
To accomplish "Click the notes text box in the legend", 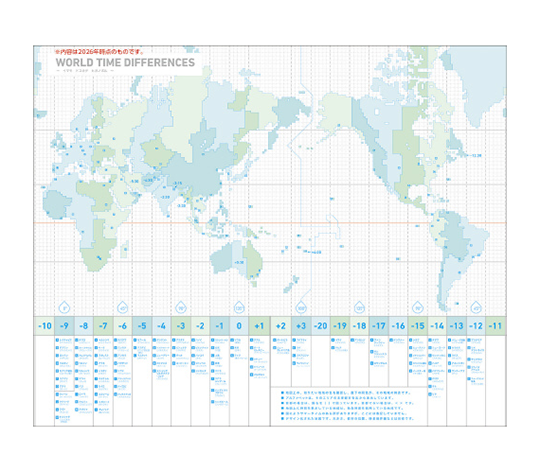I will (349, 406).
